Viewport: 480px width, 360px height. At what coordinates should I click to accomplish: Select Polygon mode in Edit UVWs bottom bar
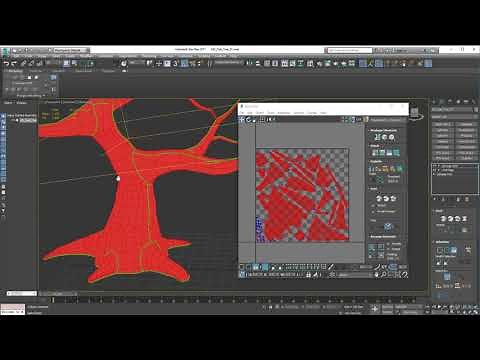click(256, 267)
